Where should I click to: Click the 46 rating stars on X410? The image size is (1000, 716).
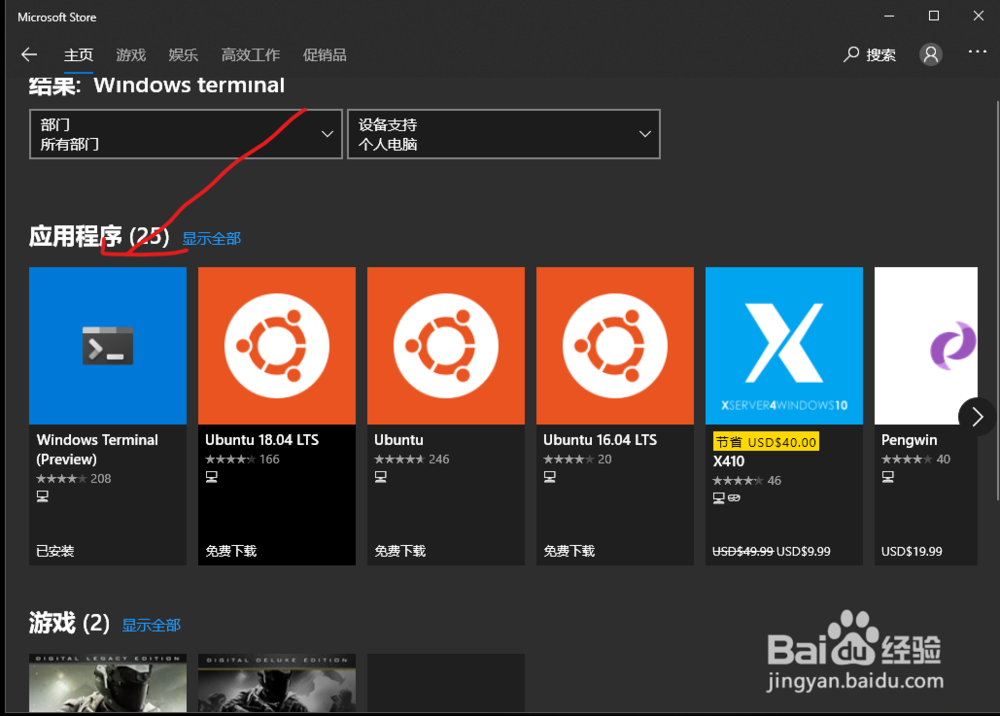[737, 480]
